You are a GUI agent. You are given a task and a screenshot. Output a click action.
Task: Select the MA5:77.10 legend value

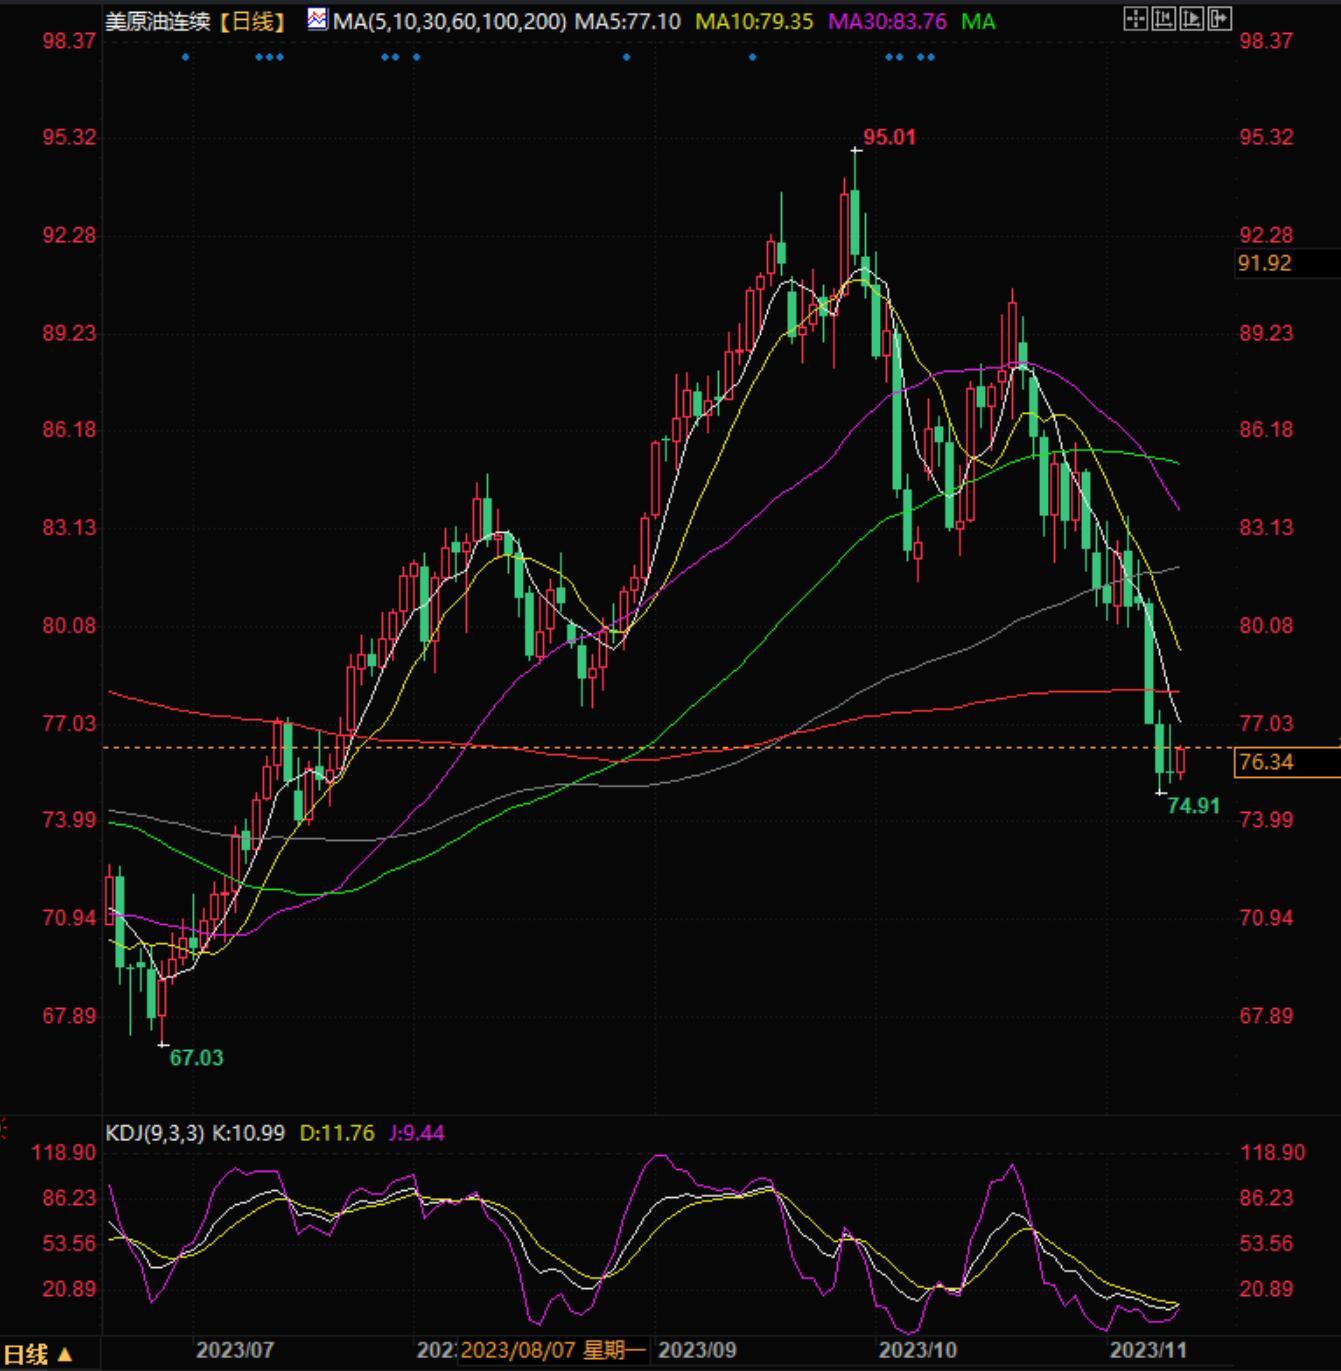pyautogui.click(x=627, y=21)
